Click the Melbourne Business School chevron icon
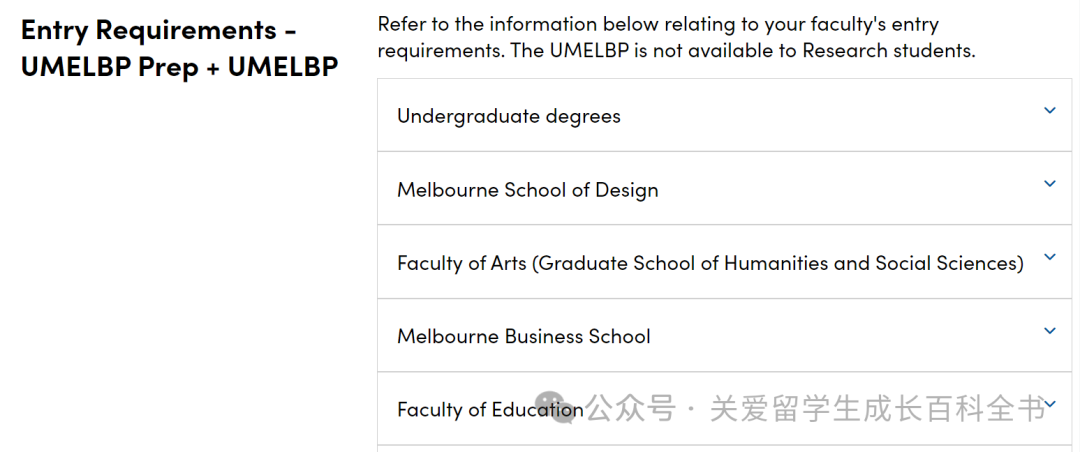 tap(1050, 331)
